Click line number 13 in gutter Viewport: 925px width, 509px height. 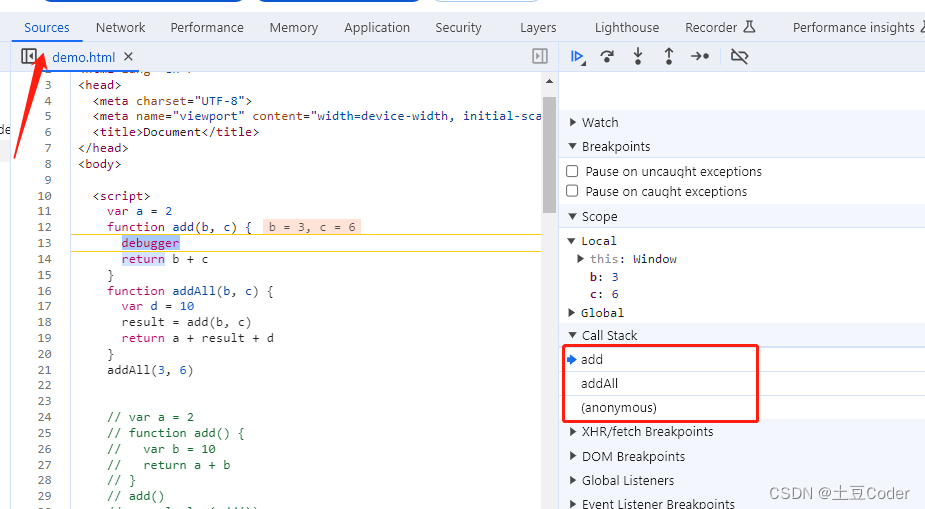coord(44,243)
